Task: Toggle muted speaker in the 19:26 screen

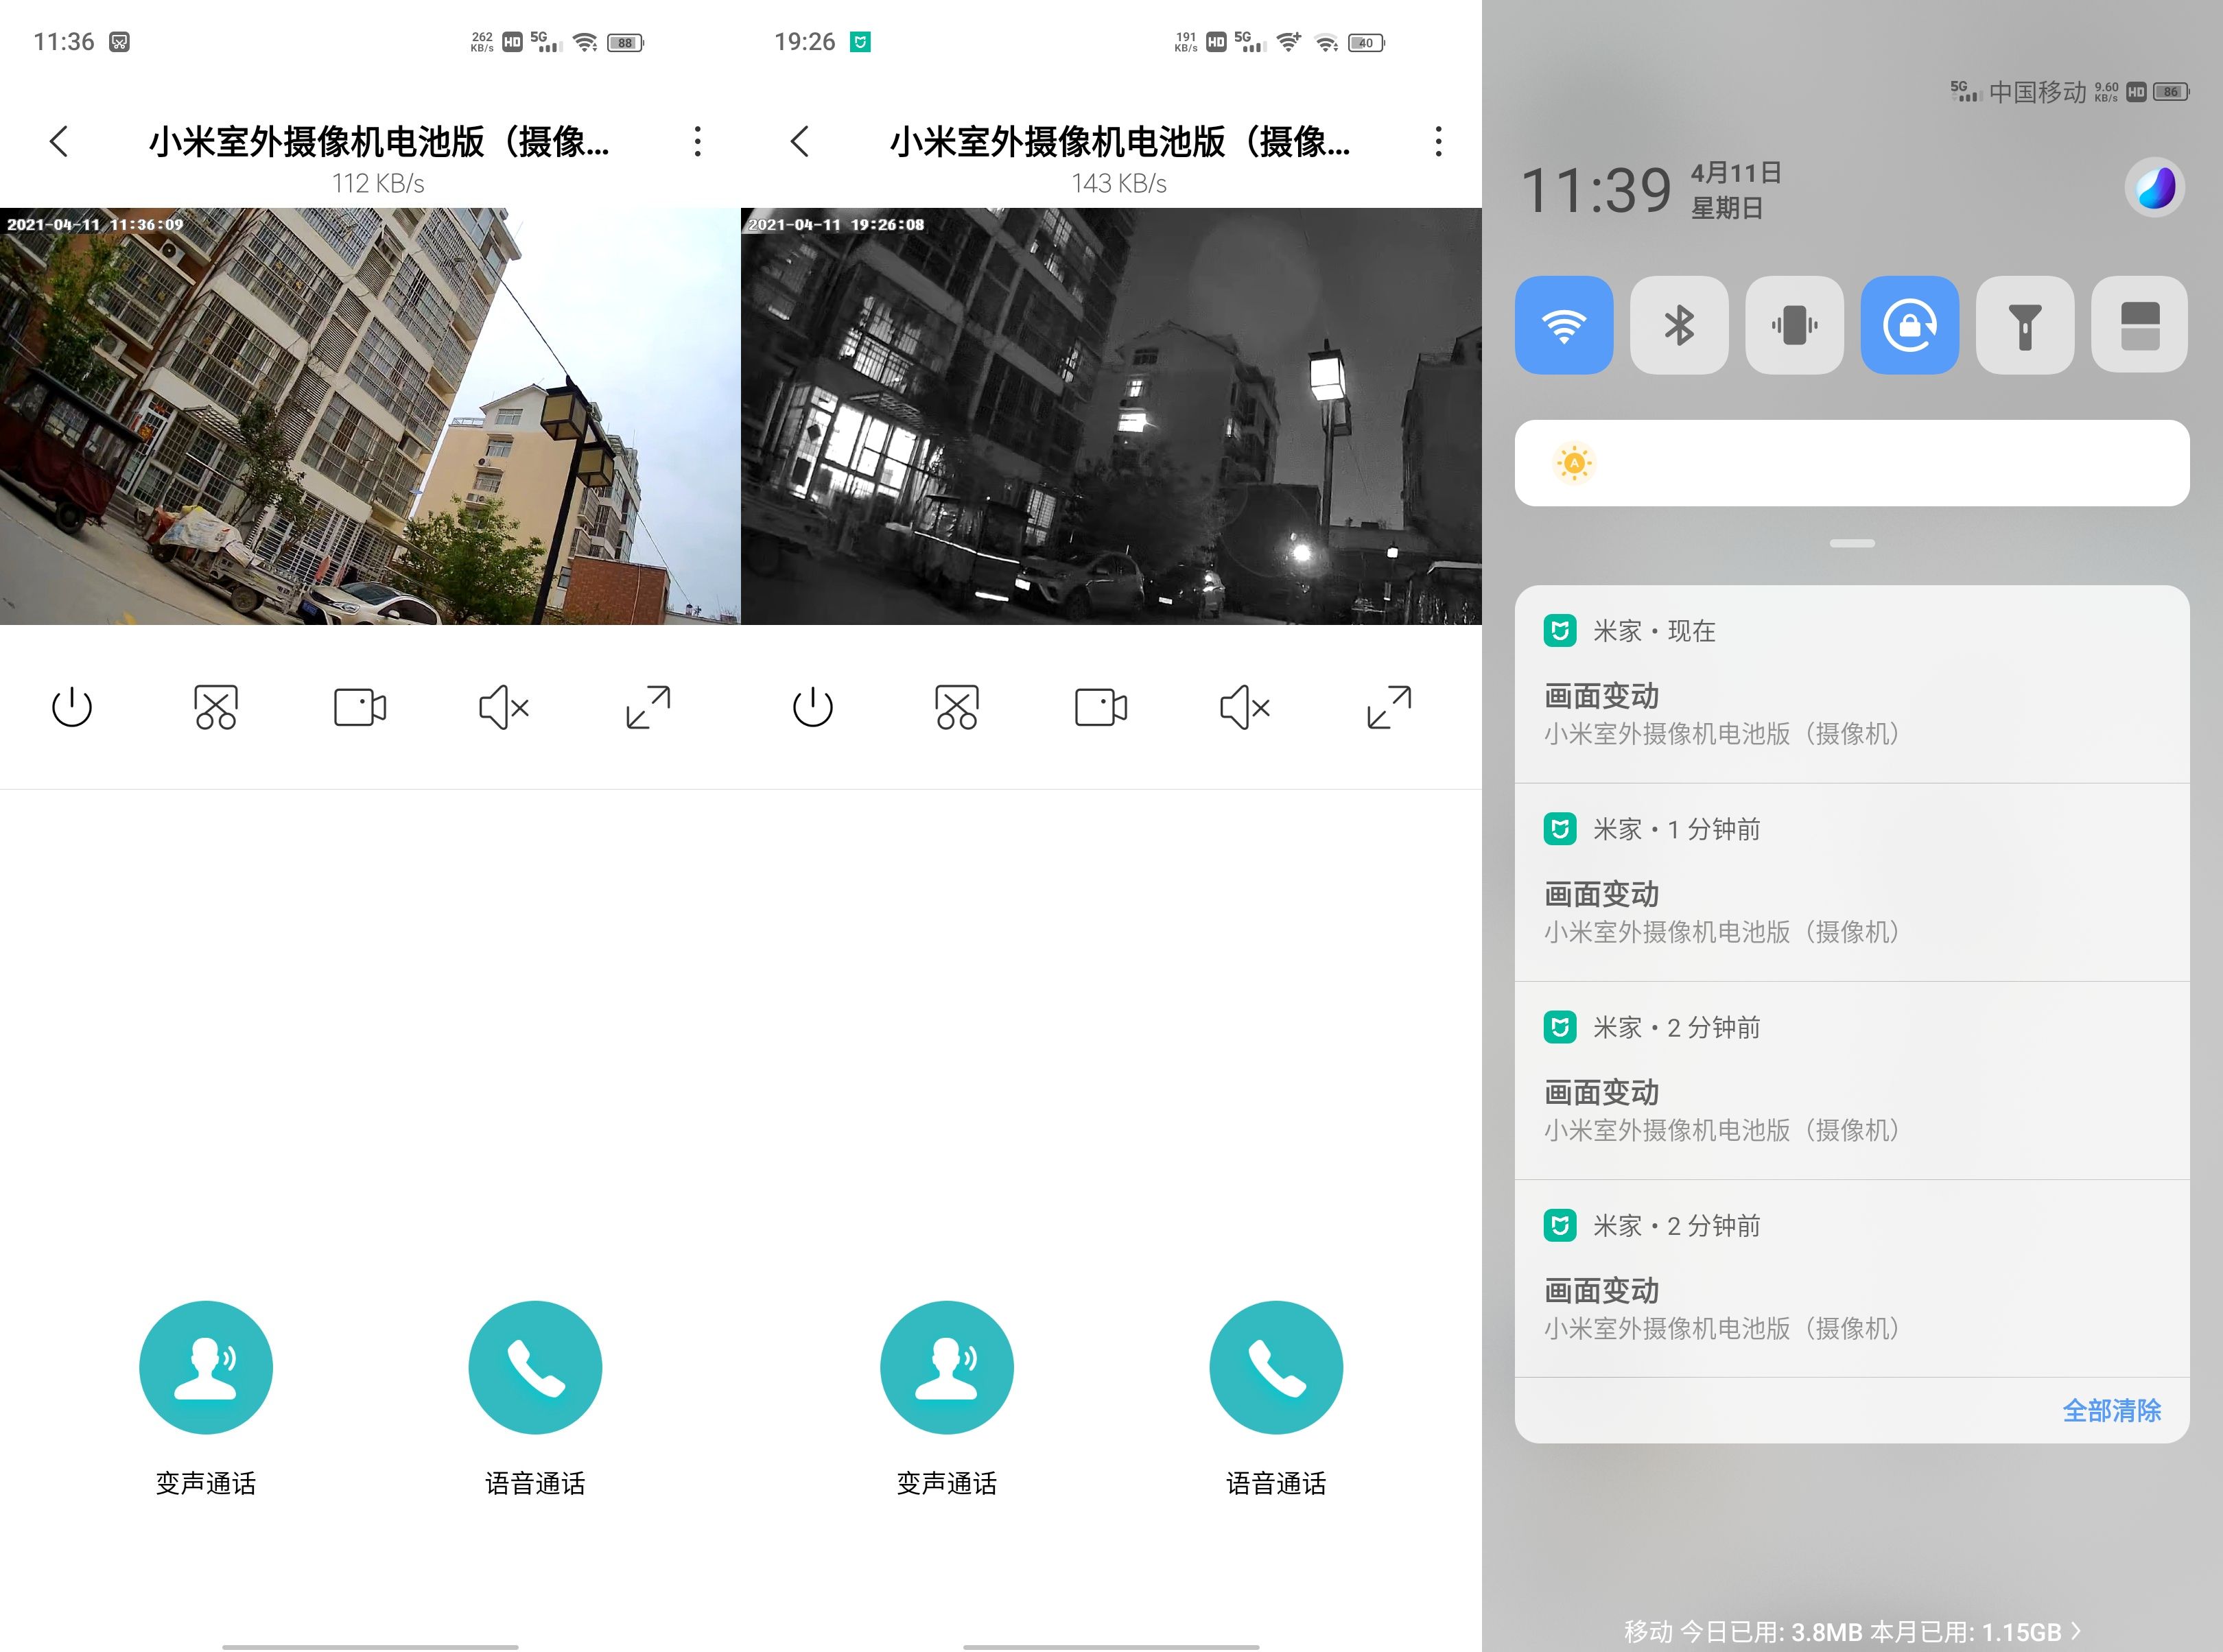Action: coord(1245,707)
